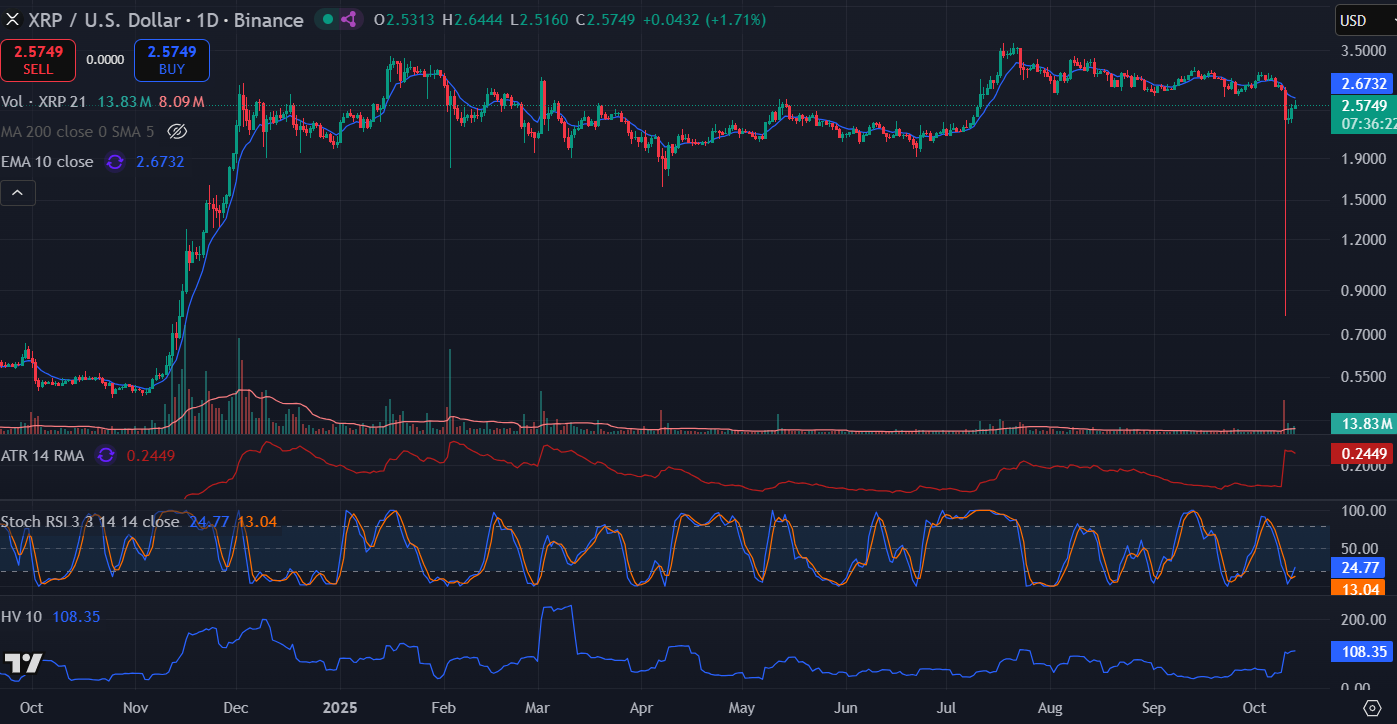Click the EMA 10 close legend label

coord(47,162)
